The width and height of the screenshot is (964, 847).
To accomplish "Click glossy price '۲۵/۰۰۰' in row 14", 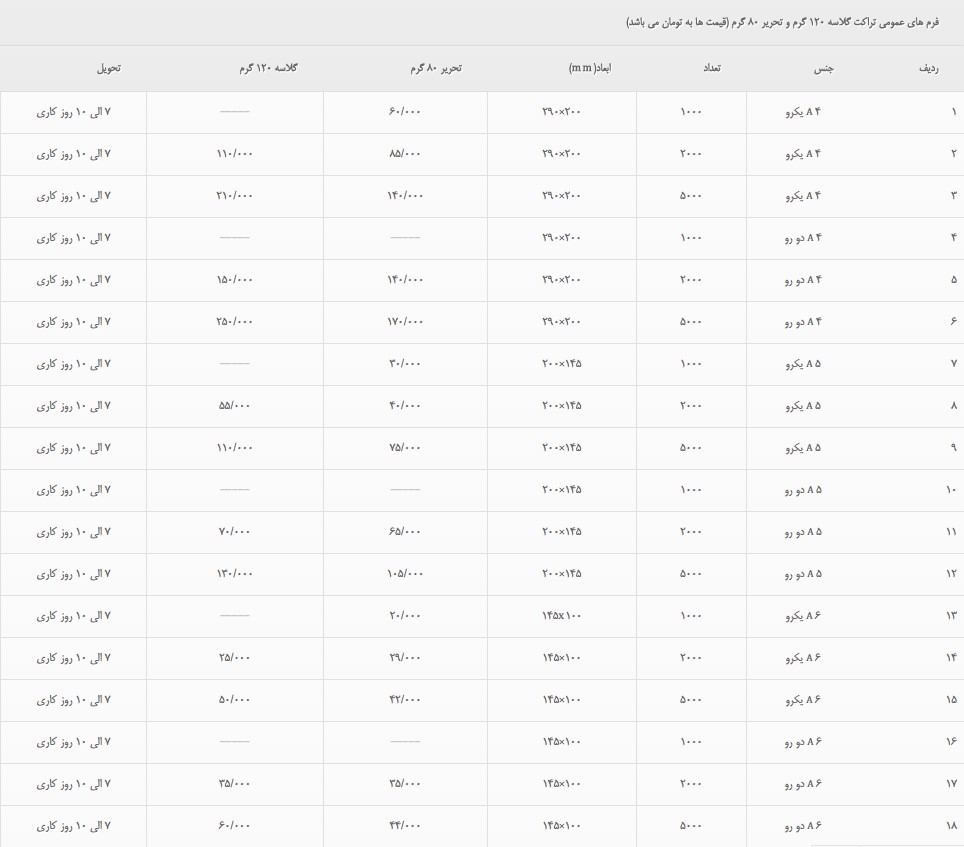I will pyautogui.click(x=234, y=658).
